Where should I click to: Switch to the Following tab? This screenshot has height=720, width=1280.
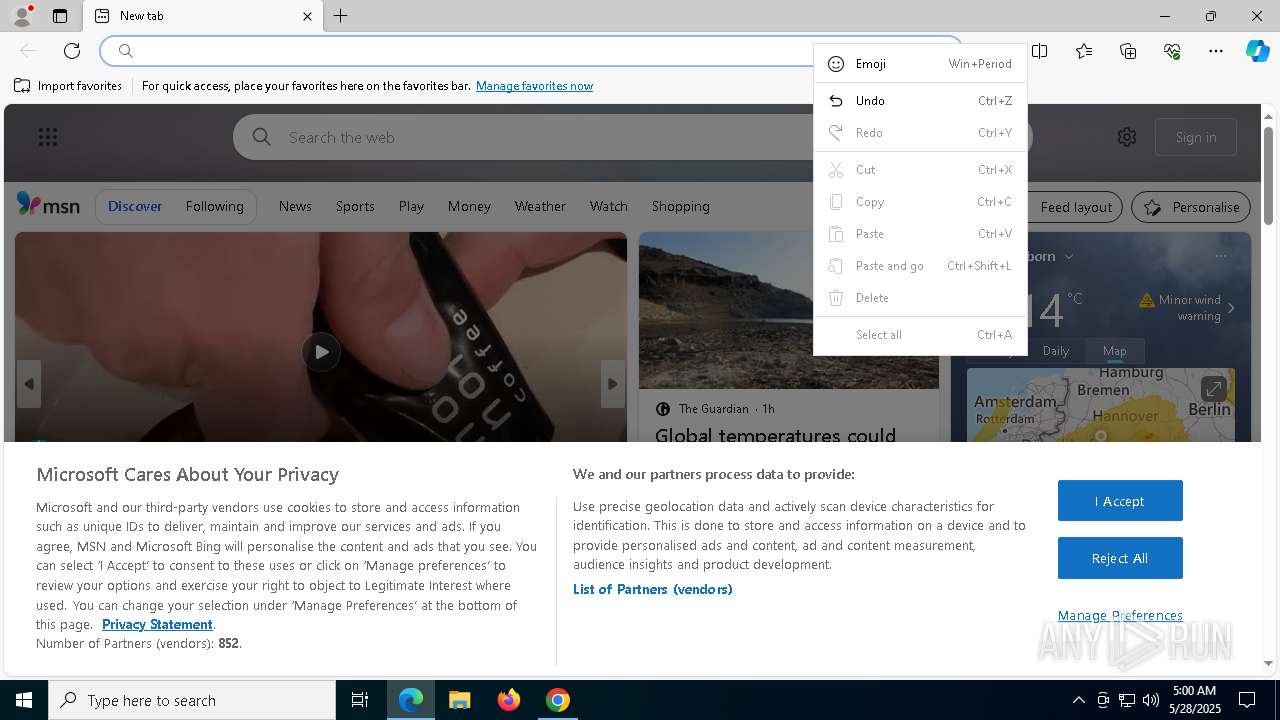pos(214,206)
